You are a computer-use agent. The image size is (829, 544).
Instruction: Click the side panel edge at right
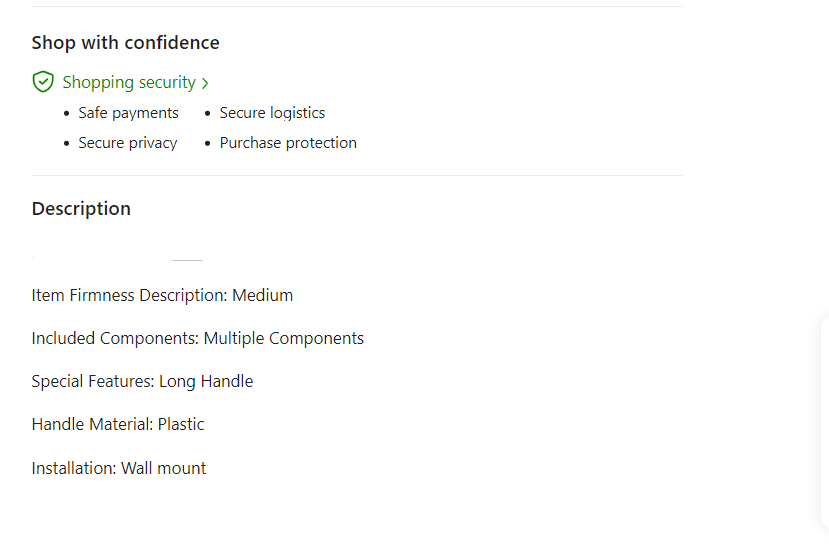pos(824,420)
